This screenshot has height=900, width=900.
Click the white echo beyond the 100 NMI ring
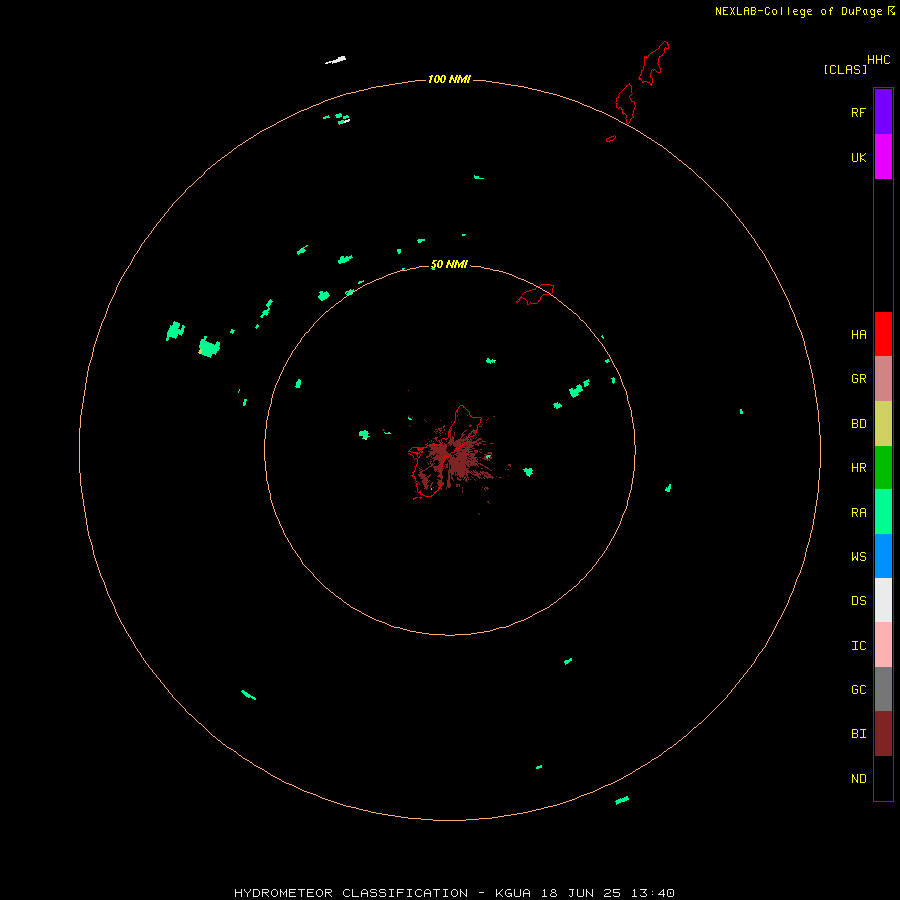click(x=336, y=60)
